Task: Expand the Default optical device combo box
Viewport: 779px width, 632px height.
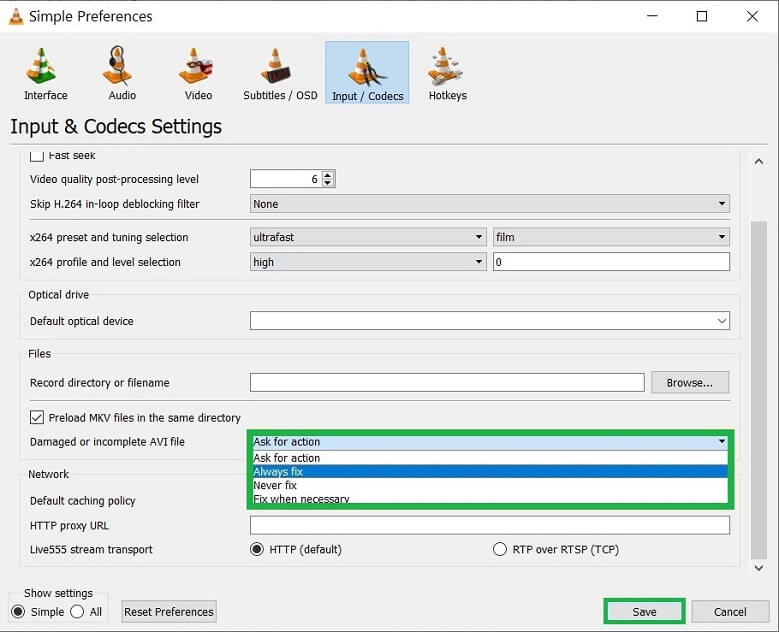Action: click(490, 321)
